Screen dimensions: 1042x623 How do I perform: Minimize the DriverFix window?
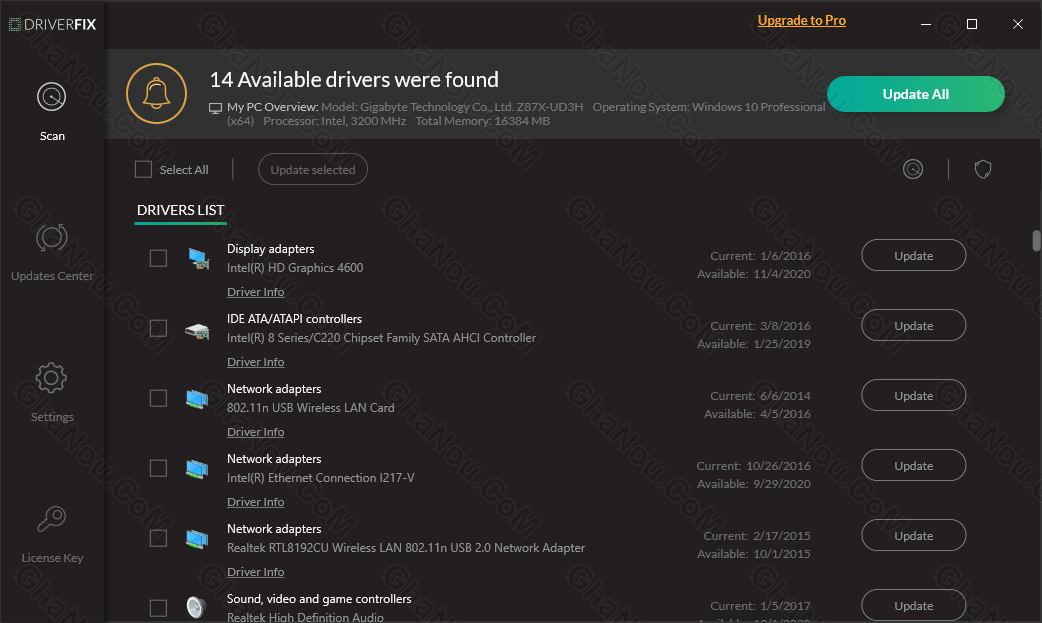[x=926, y=24]
